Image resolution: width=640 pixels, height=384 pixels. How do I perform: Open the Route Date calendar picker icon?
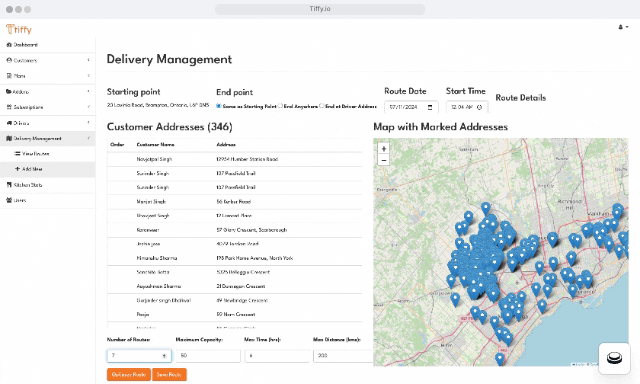point(430,107)
